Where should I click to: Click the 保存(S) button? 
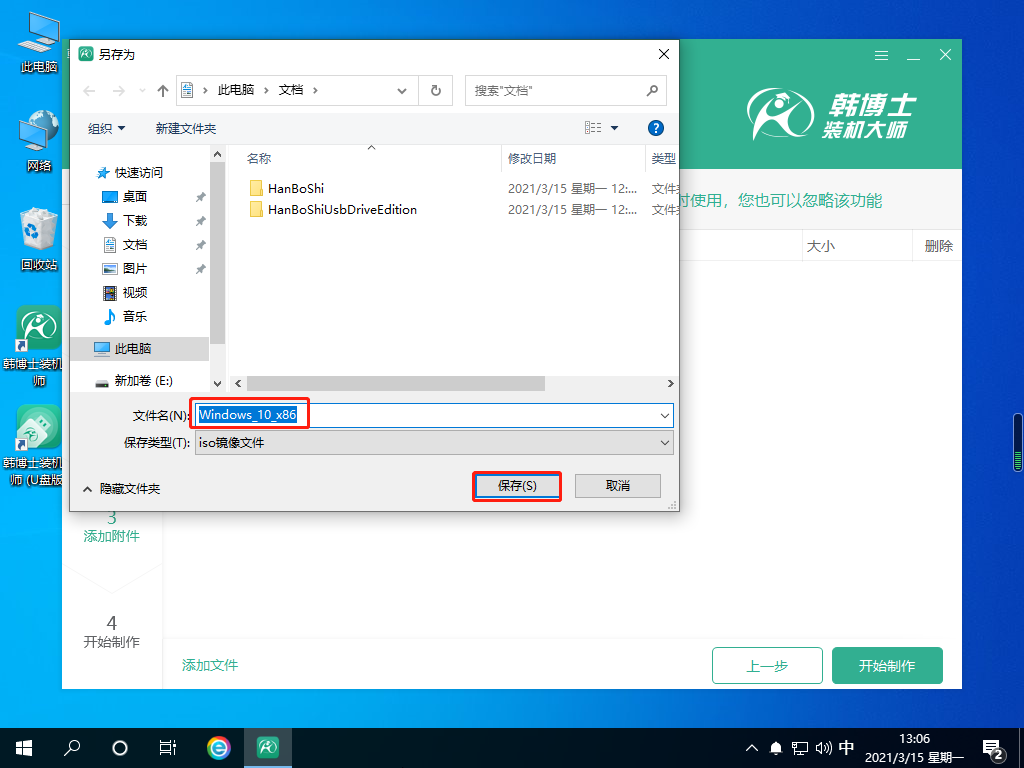click(516, 486)
